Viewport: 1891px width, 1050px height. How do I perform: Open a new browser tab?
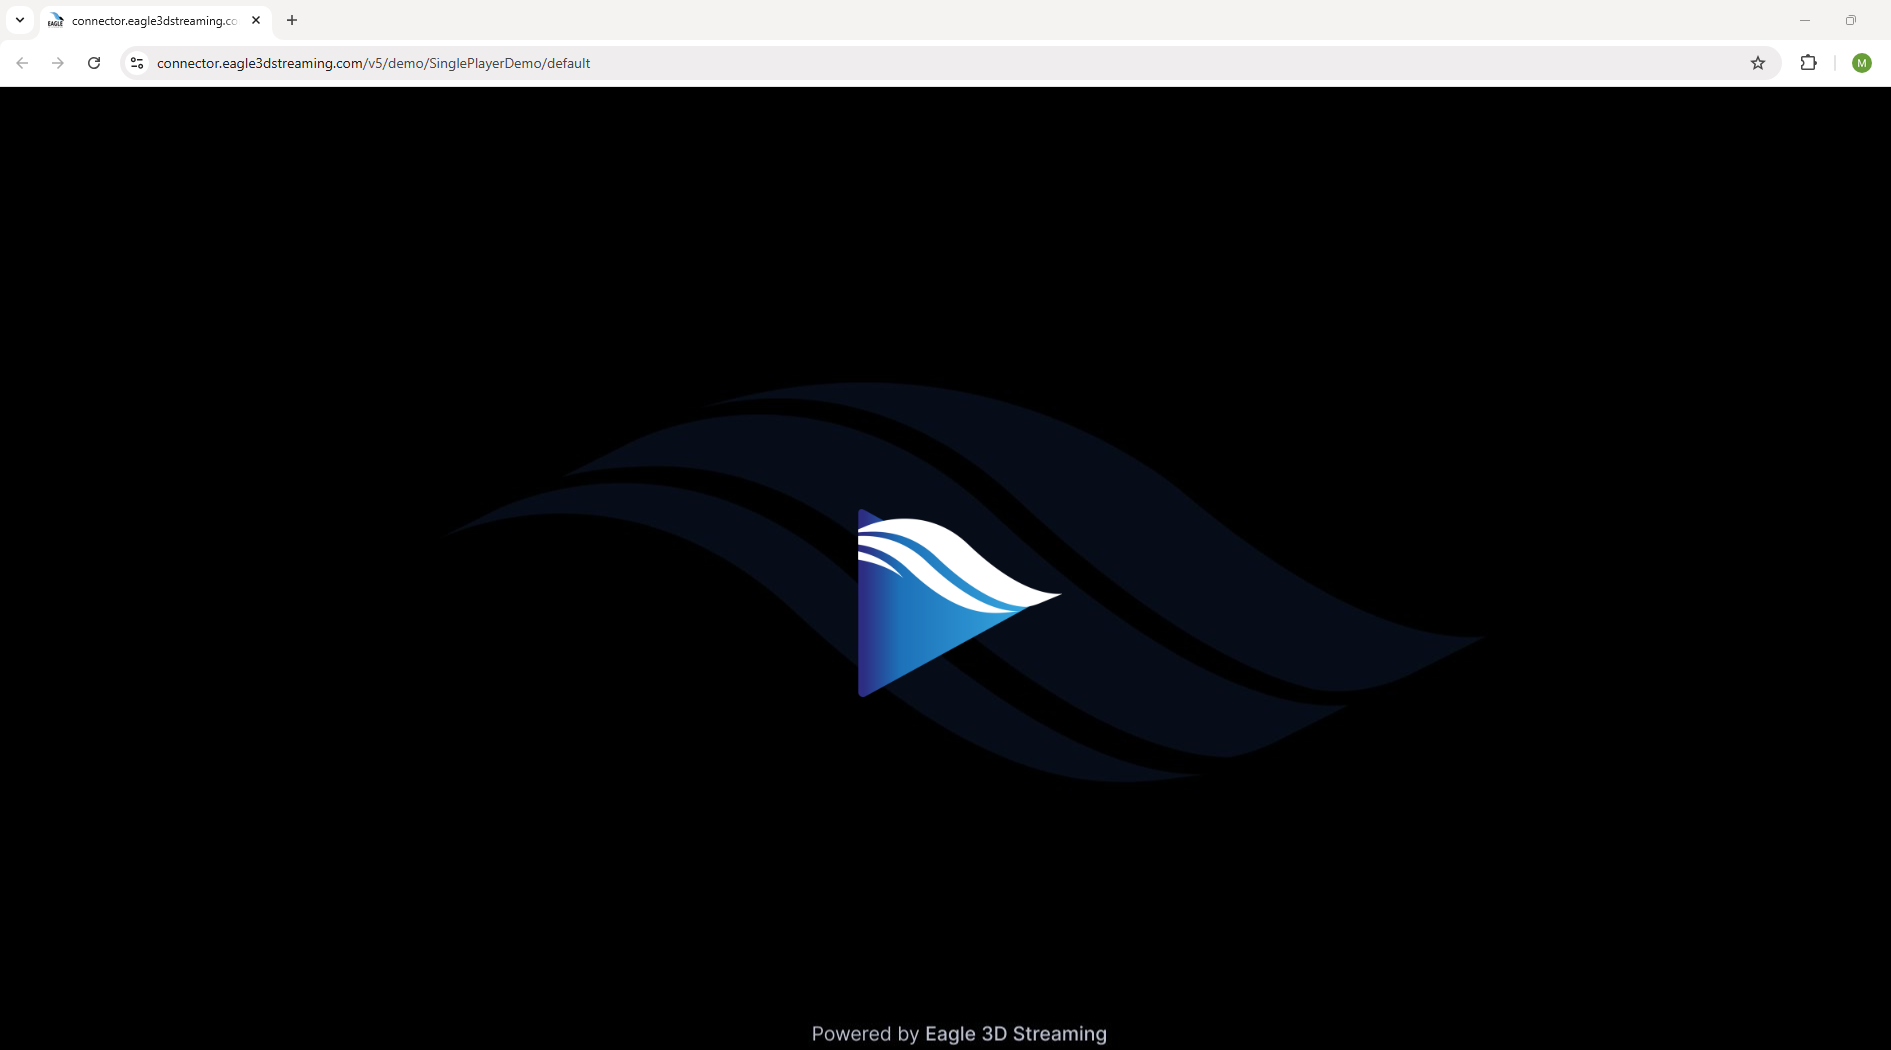291,20
